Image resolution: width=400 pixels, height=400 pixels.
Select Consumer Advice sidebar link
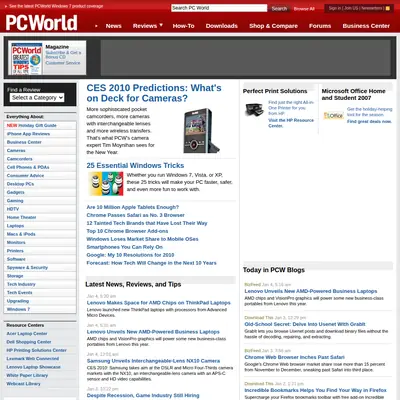point(25,175)
